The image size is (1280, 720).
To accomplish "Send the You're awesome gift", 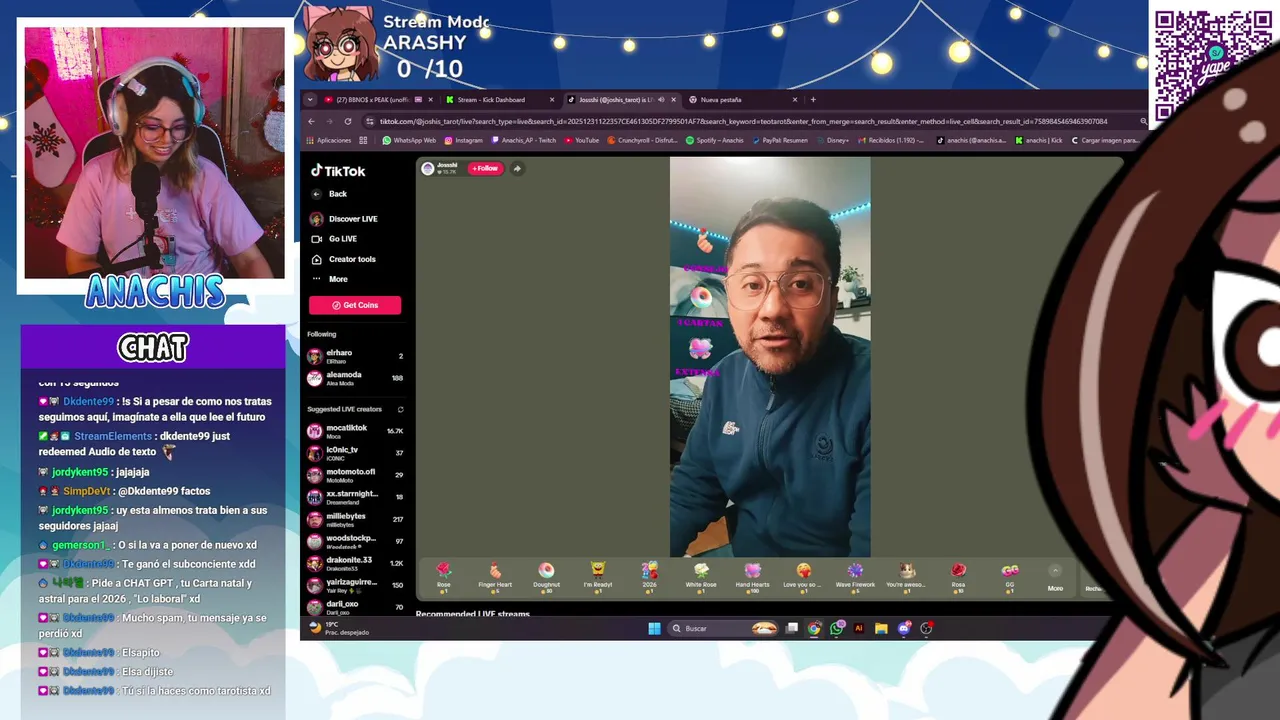I will [906, 577].
